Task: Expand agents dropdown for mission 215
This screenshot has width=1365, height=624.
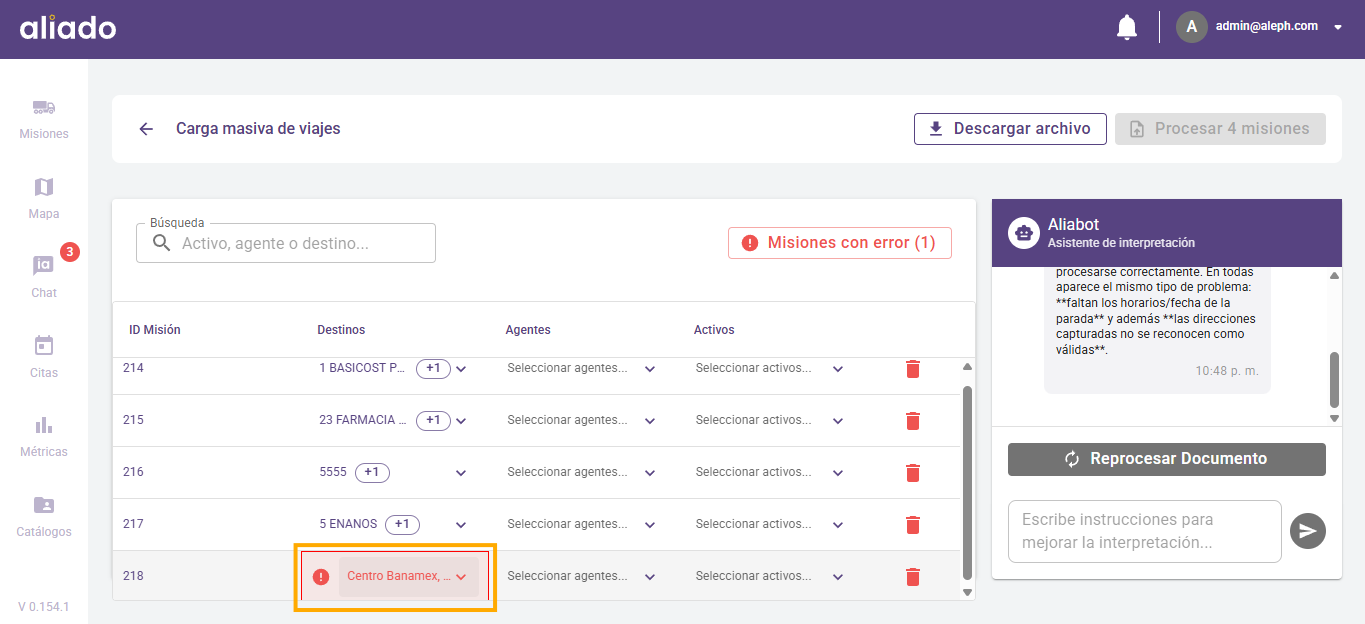Action: click(650, 421)
